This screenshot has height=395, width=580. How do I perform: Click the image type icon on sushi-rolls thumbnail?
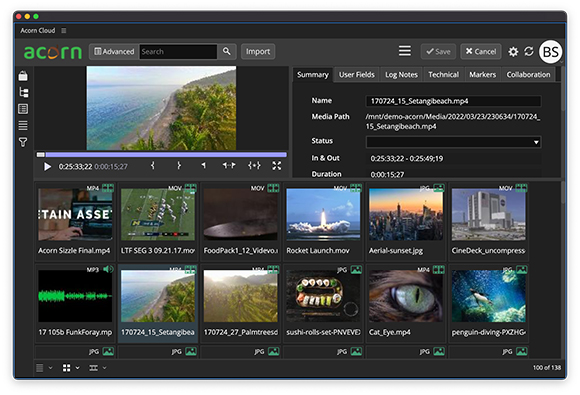[x=356, y=270]
